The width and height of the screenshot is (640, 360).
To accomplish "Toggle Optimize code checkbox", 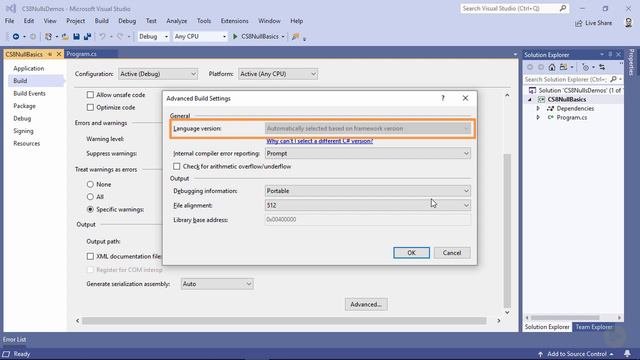I will (x=90, y=107).
